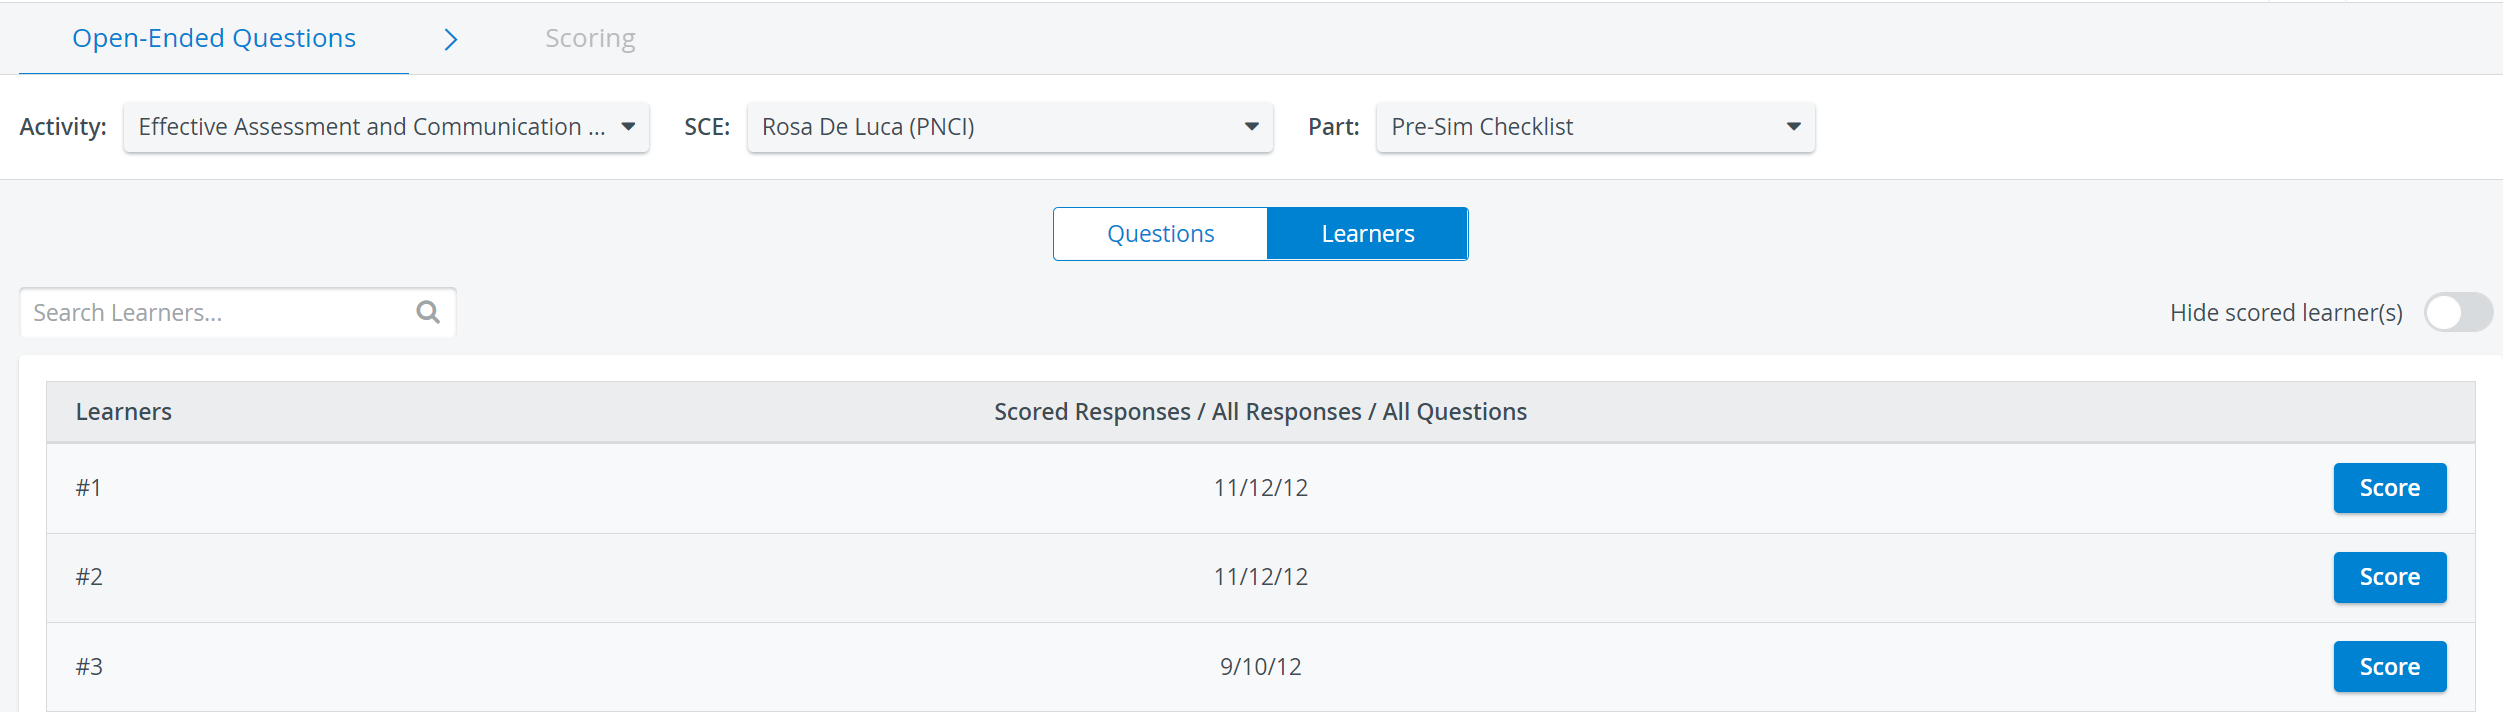This screenshot has width=2503, height=712.
Task: Expand the Rosa De Luca SCE dropdown
Action: coord(1010,127)
